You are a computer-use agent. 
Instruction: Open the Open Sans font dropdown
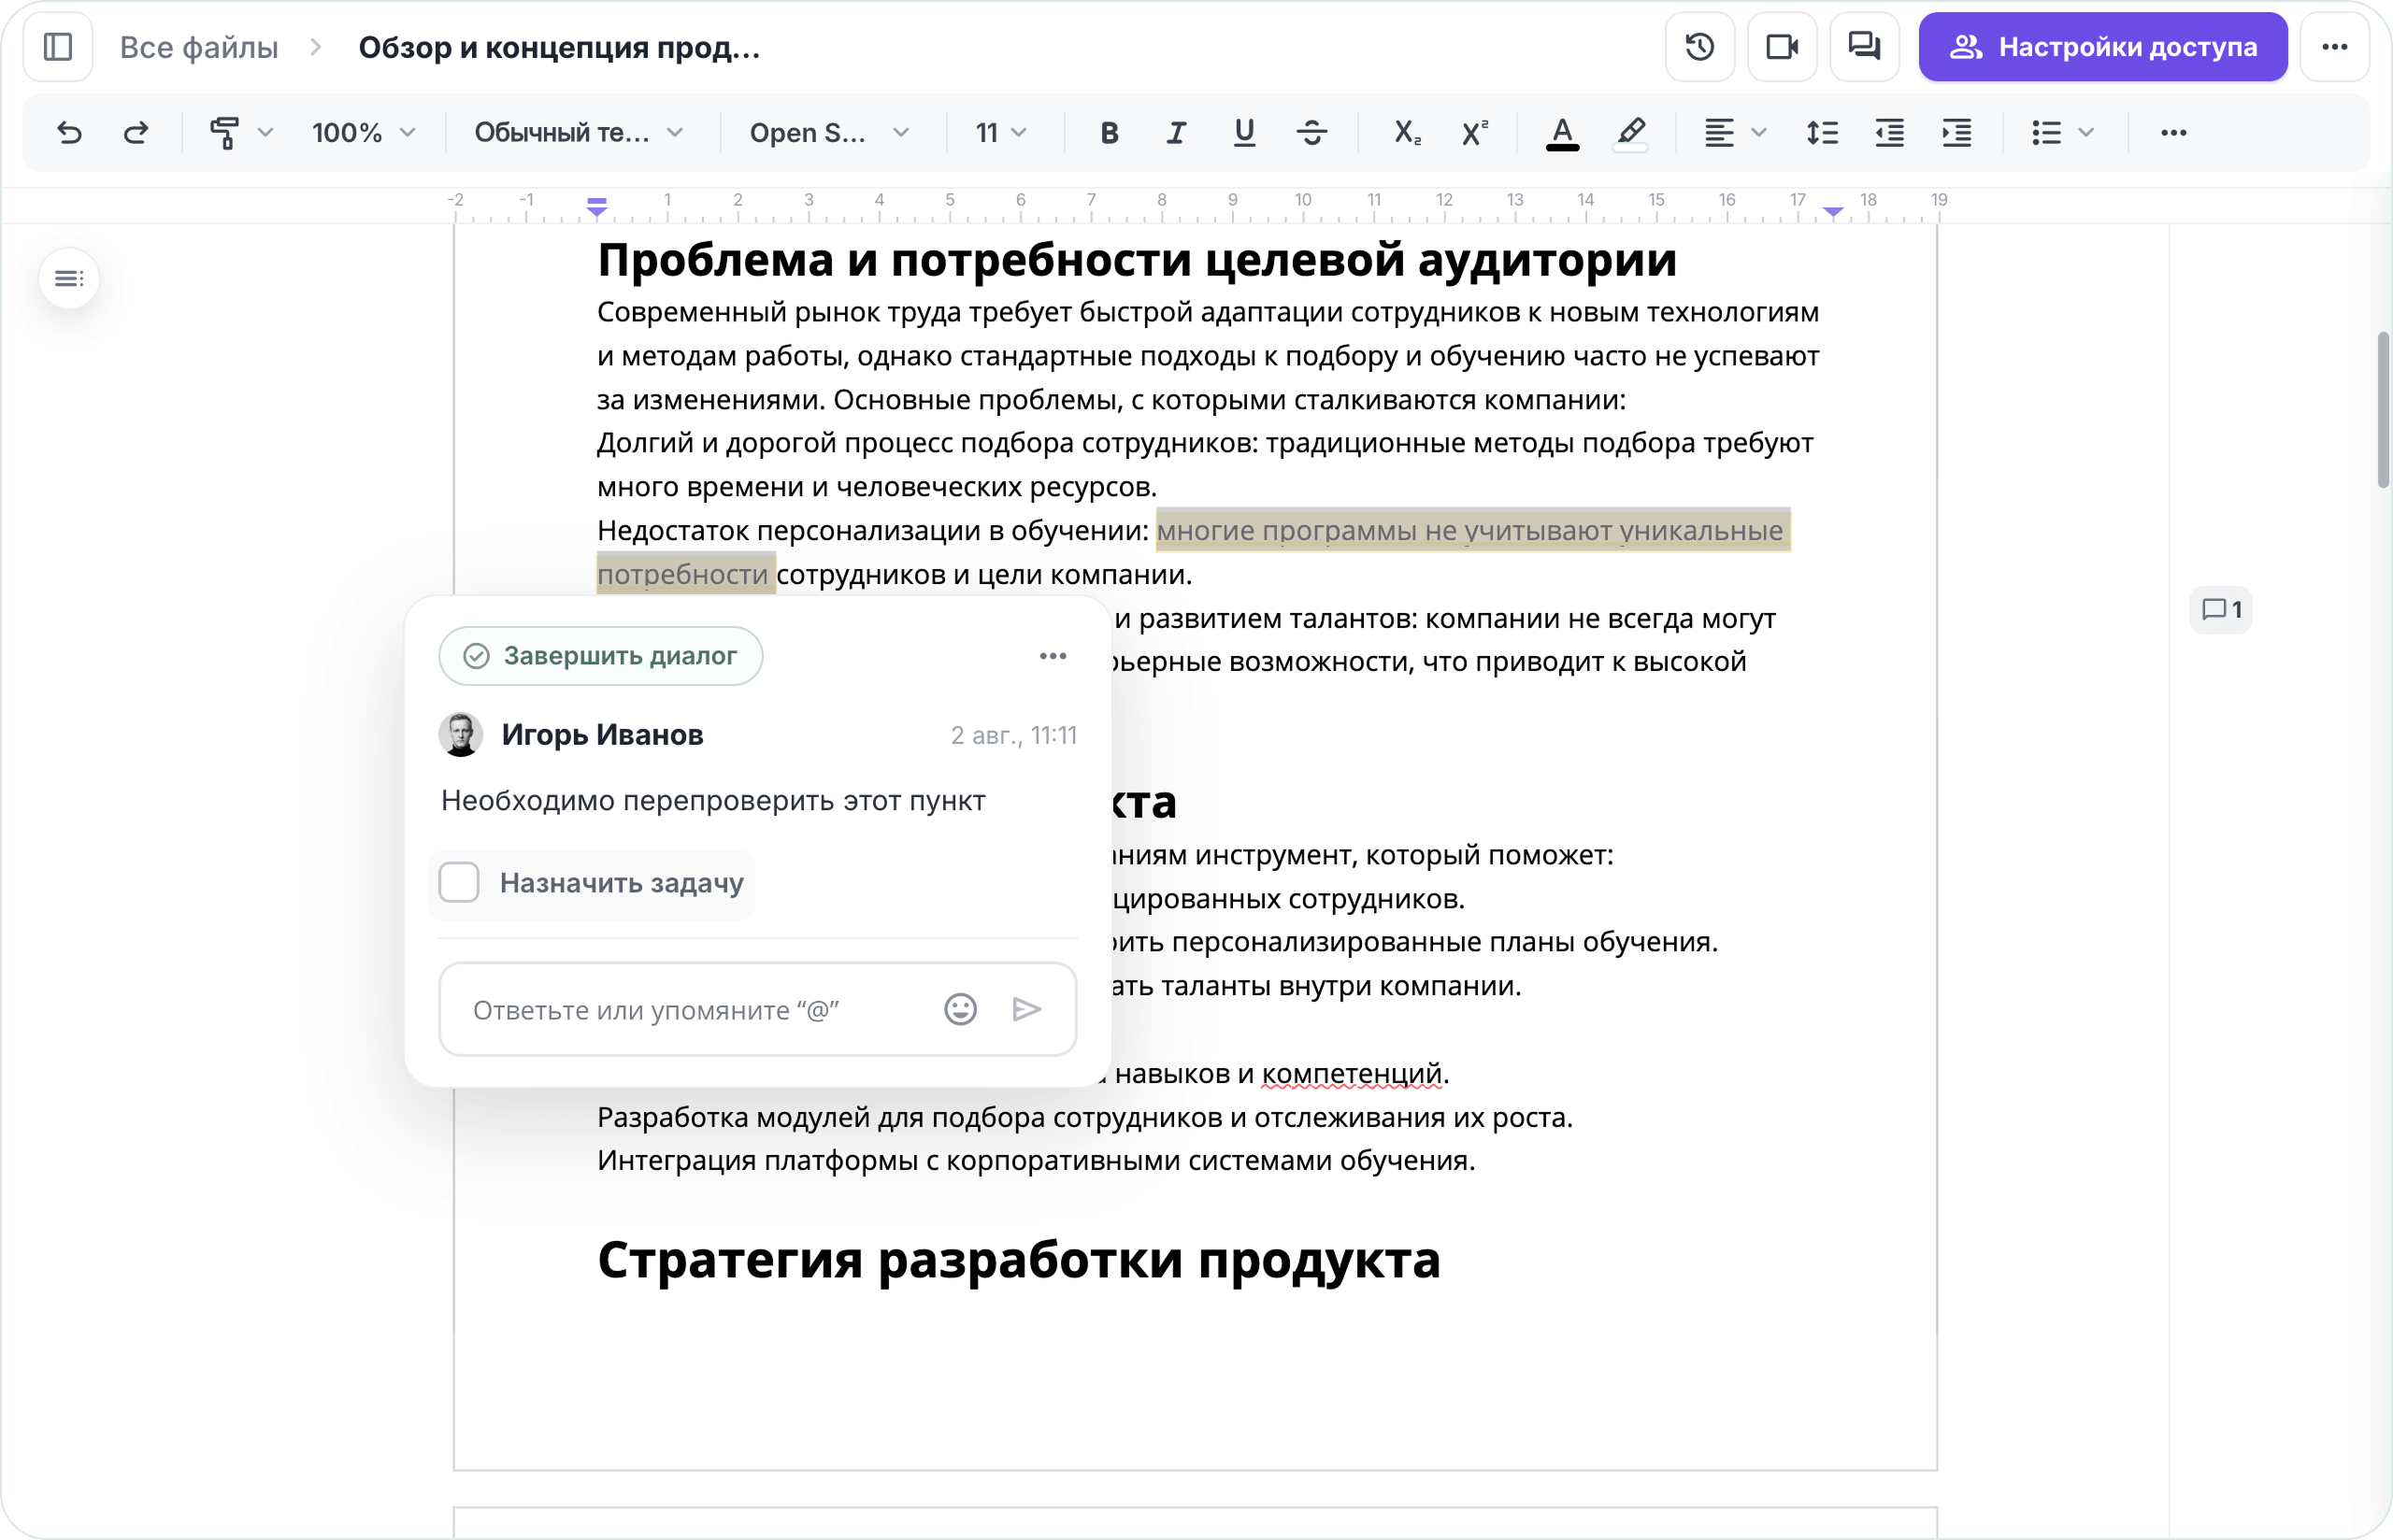(830, 132)
